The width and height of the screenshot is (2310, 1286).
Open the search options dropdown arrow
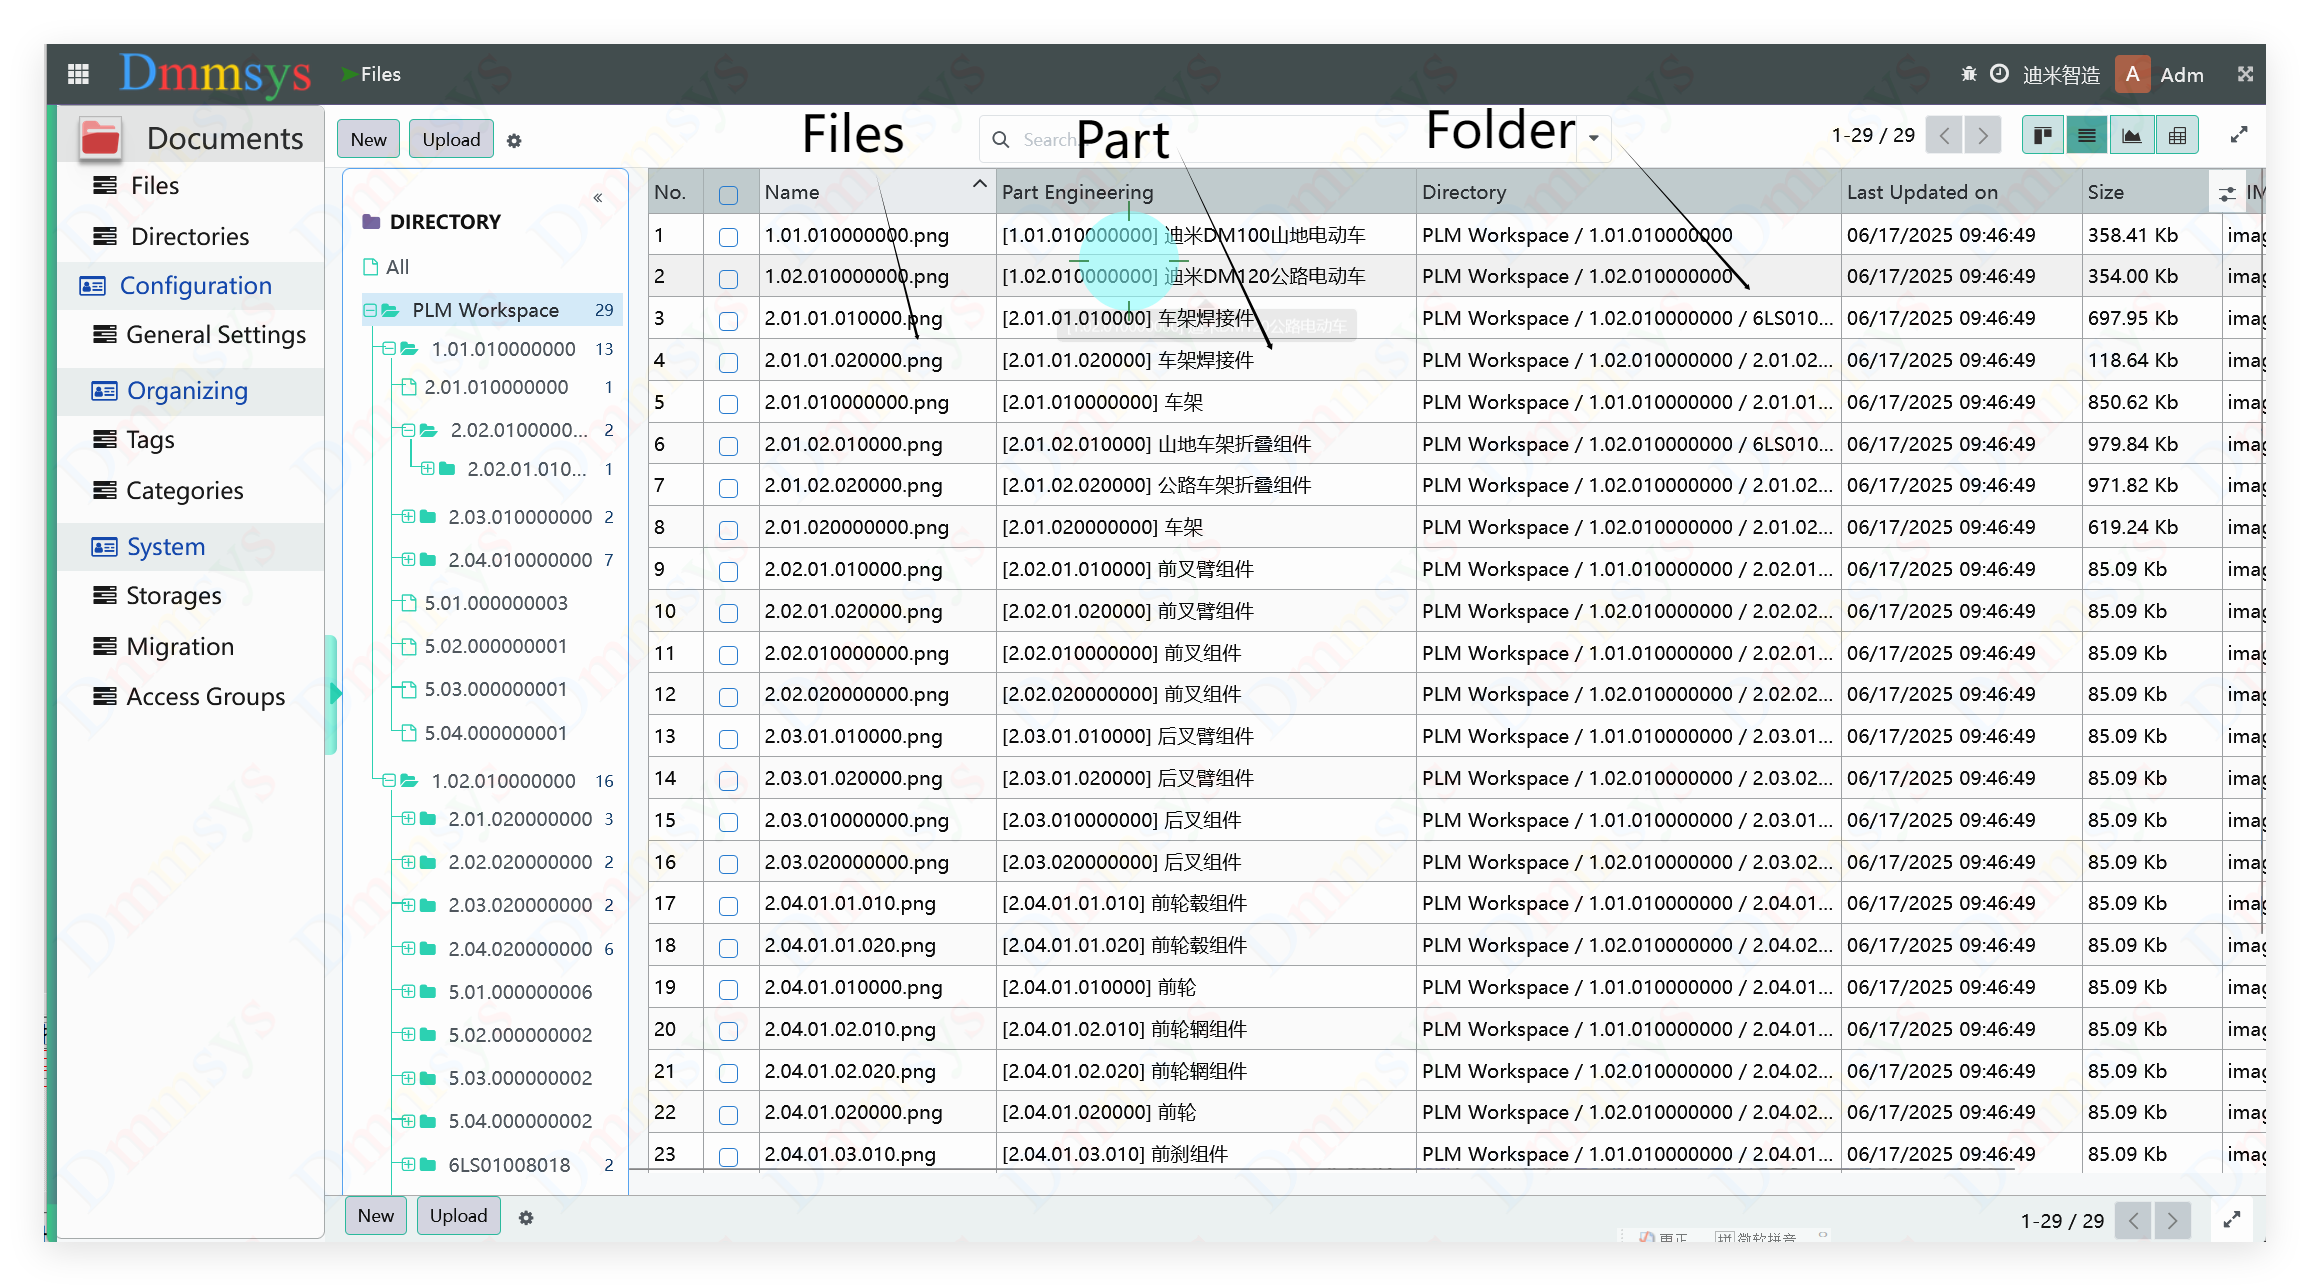(x=1594, y=139)
